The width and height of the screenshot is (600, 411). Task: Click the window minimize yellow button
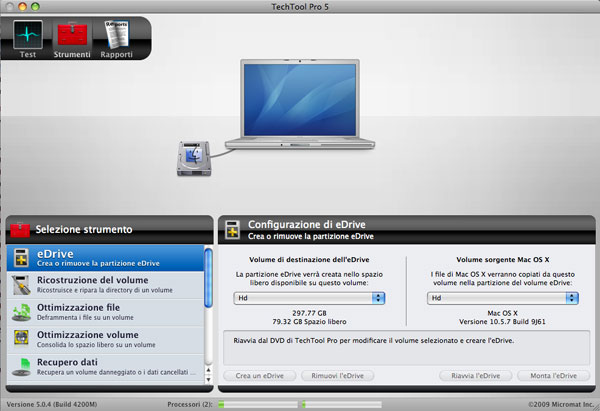pyautogui.click(x=22, y=6)
